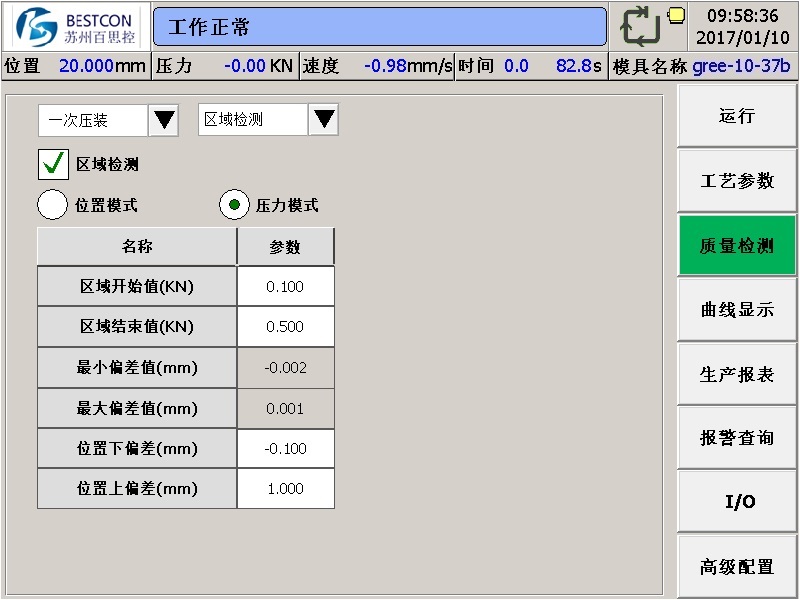Click the 最大偏差值 value 0.001
The height and width of the screenshot is (600, 800).
(x=286, y=408)
